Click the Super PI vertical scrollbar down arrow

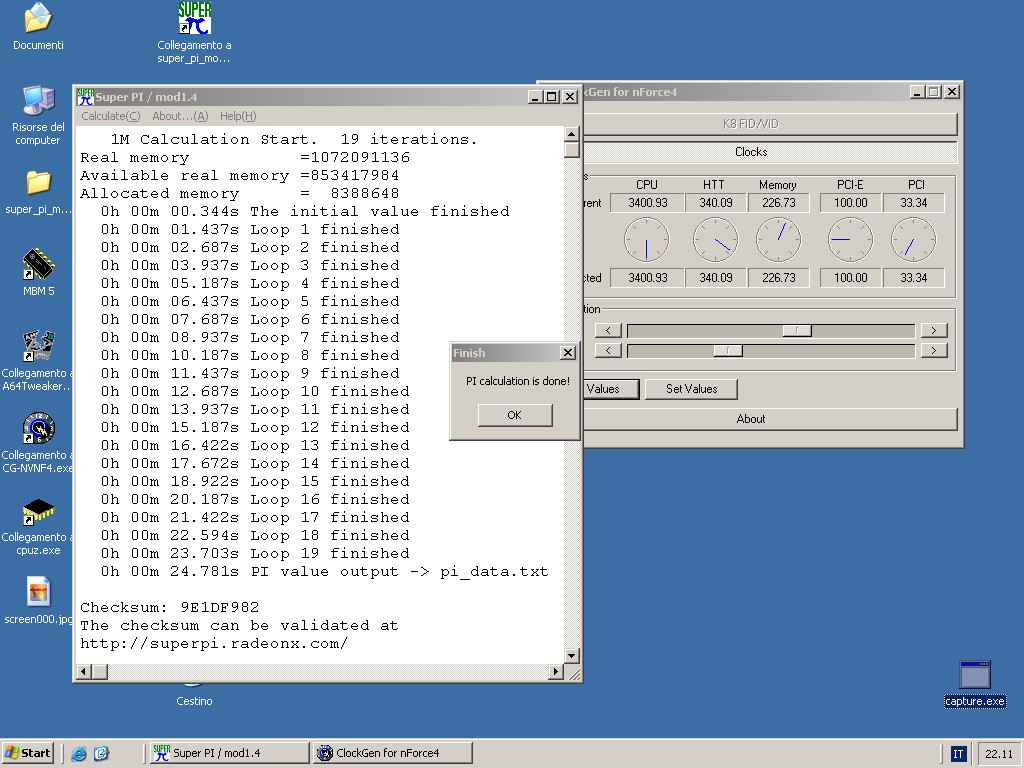tap(571, 655)
